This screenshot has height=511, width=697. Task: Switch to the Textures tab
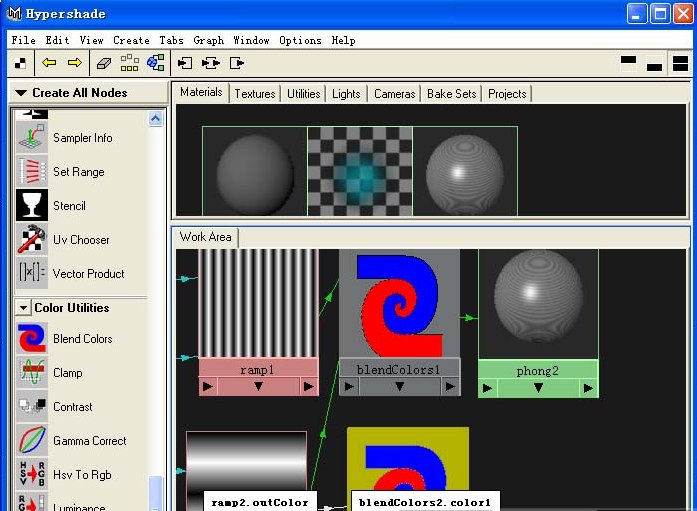pyautogui.click(x=254, y=94)
